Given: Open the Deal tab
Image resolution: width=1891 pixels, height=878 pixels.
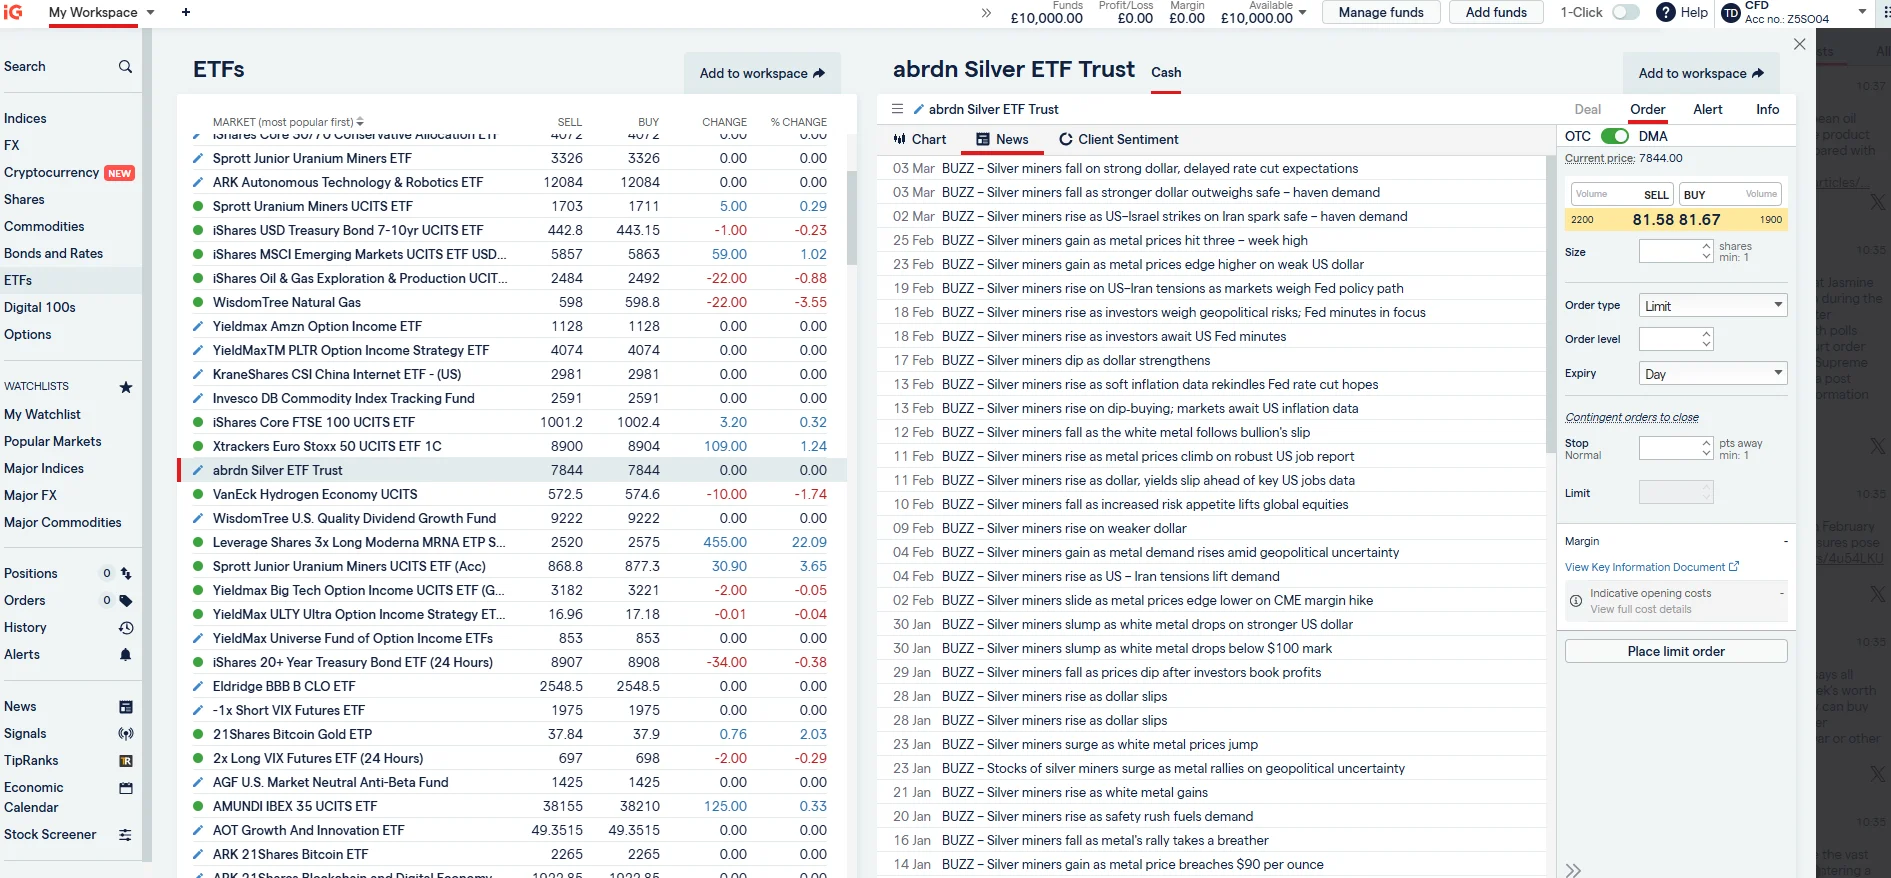Looking at the screenshot, I should pos(1588,109).
